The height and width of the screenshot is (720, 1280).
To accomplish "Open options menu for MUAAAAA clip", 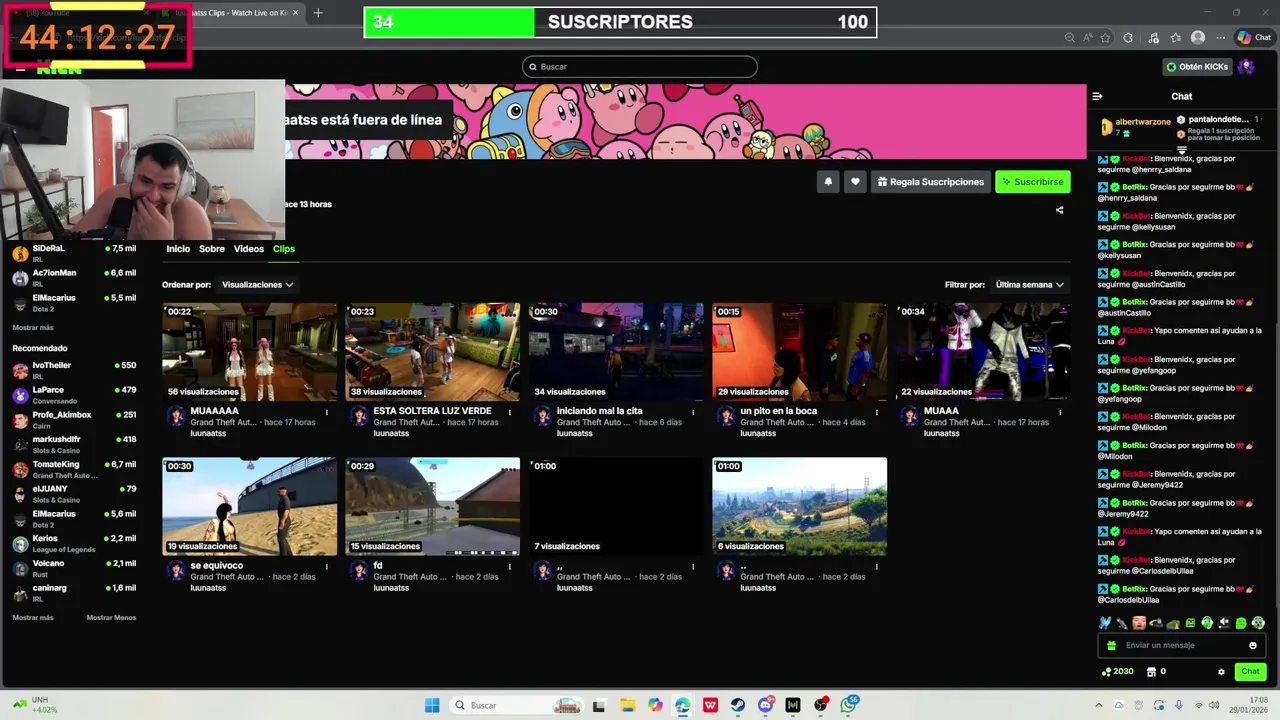I will click(327, 411).
